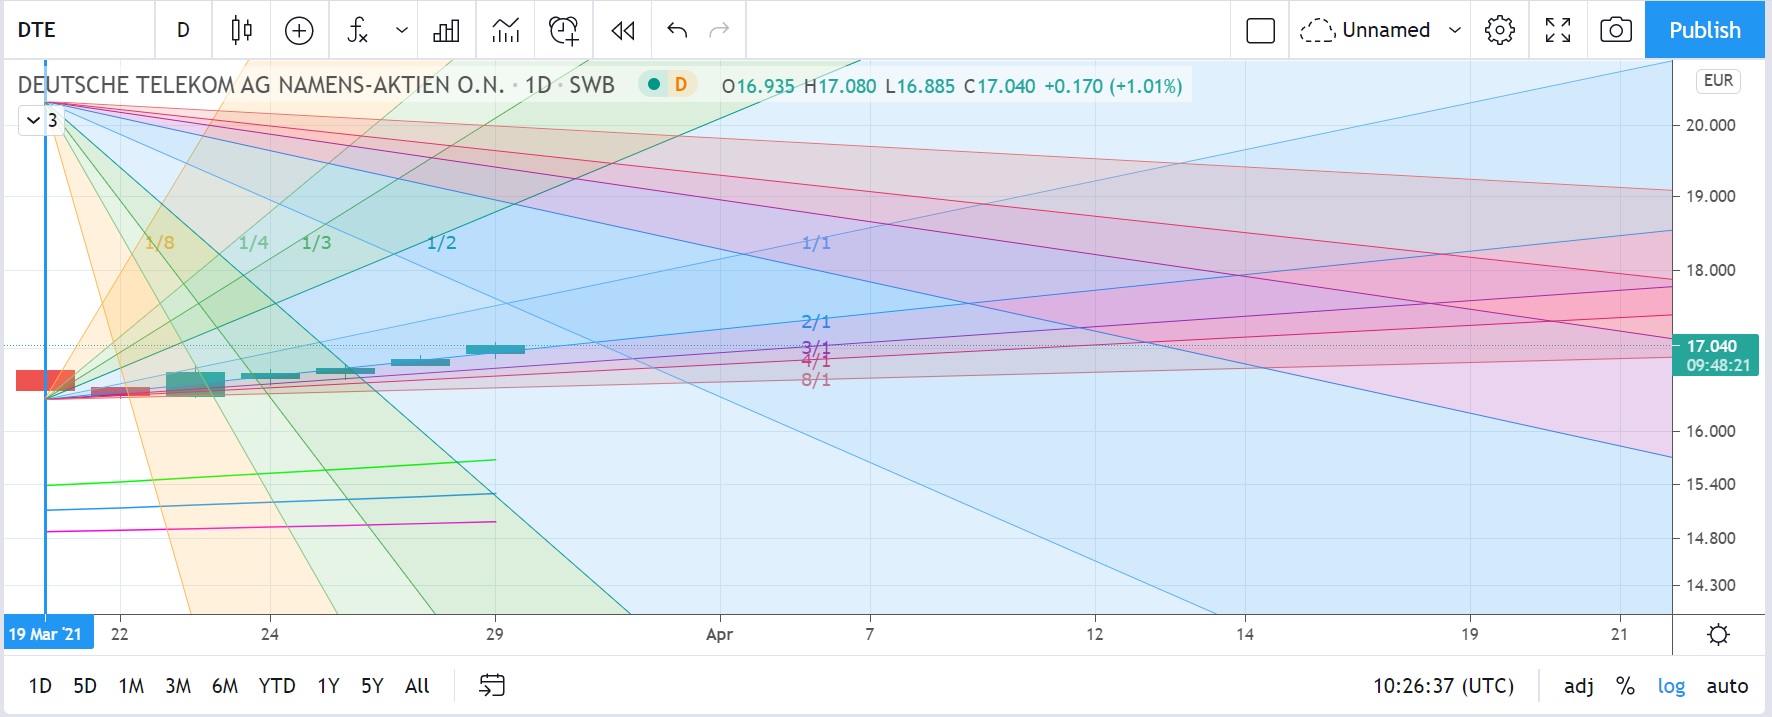
Task: Redo the last chart action
Action: [x=719, y=30]
